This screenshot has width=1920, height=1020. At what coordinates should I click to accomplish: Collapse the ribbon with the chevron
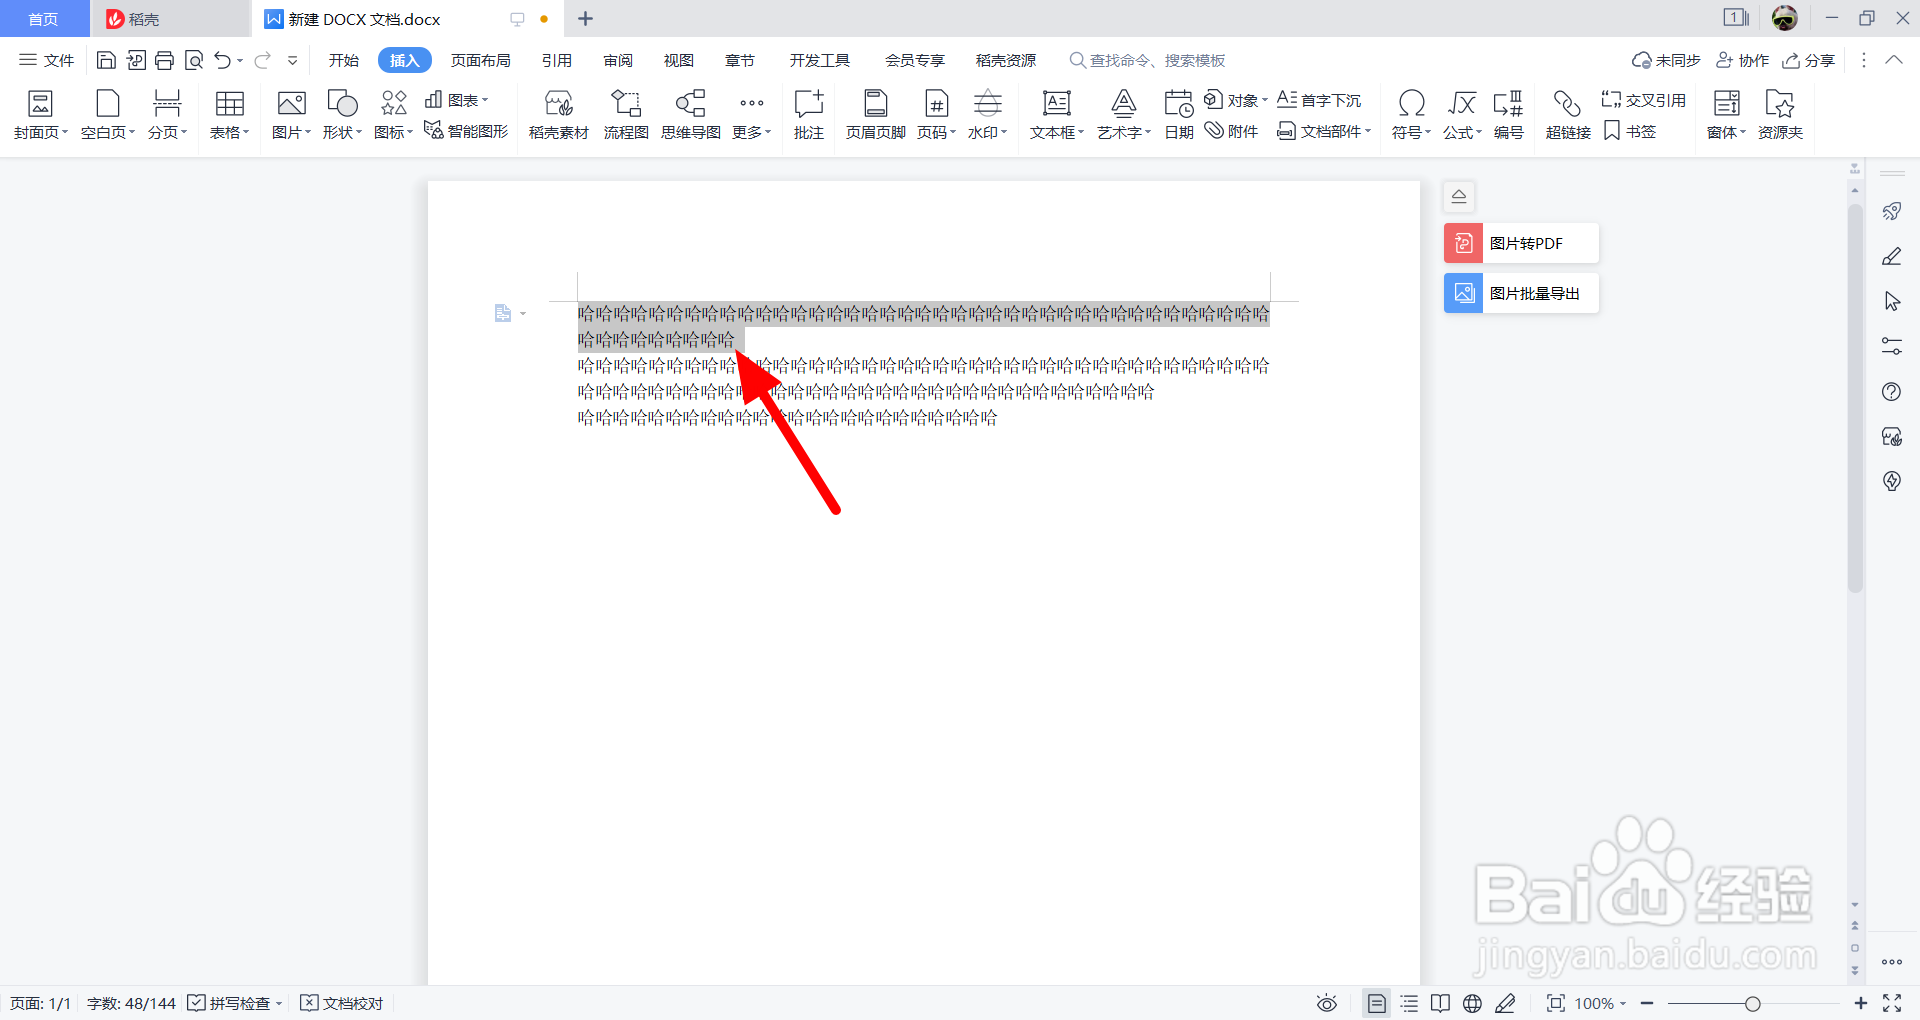[1894, 60]
